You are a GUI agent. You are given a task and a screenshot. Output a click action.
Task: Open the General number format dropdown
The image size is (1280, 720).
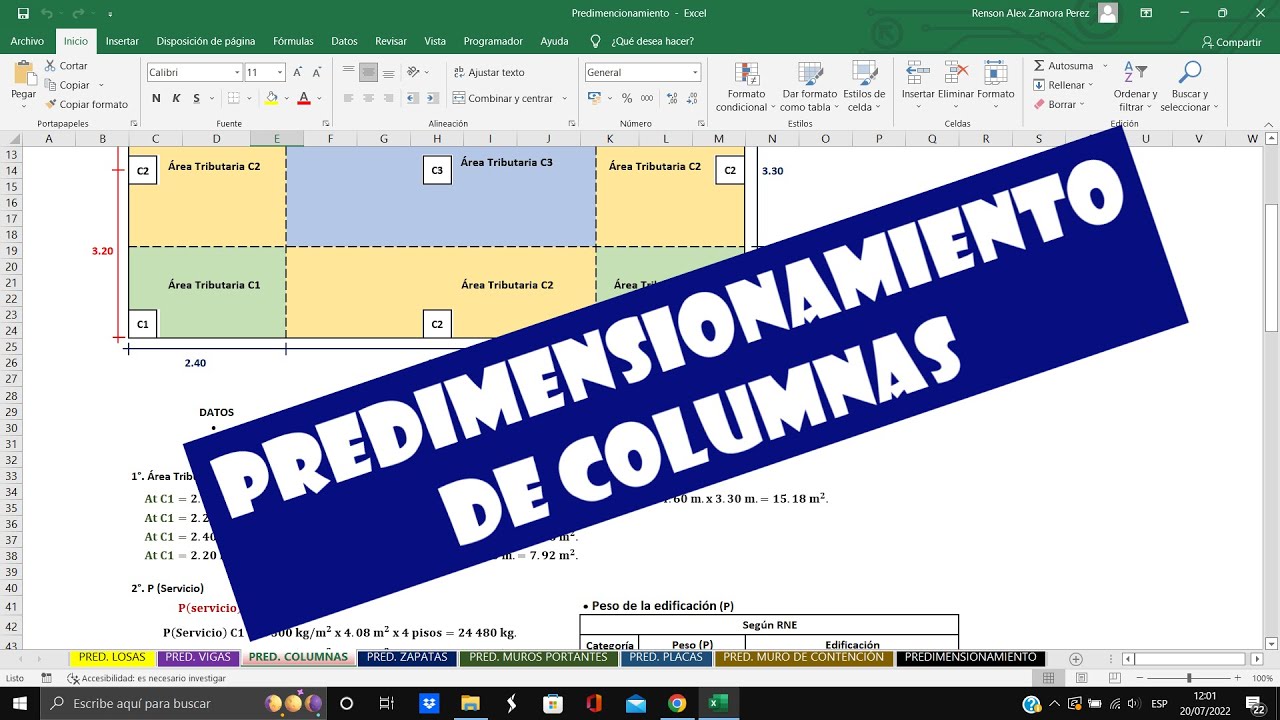pyautogui.click(x=695, y=72)
